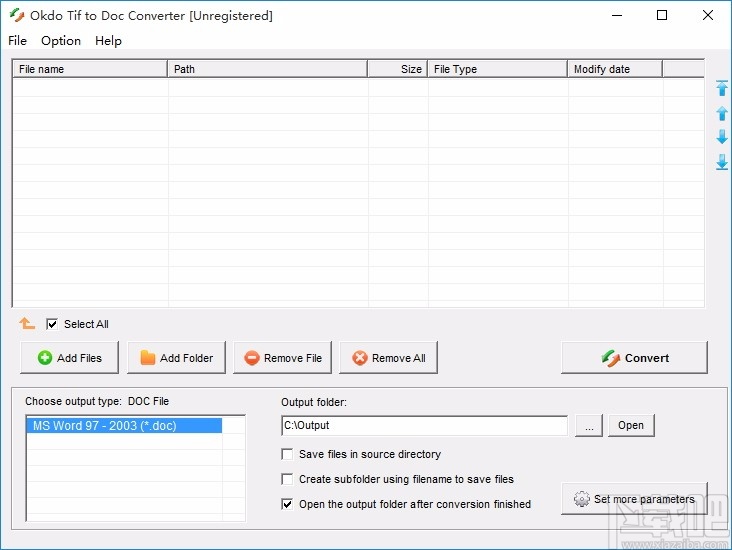732x550 pixels.
Task: Click the orange up-level arrow icon
Action: tap(27, 323)
